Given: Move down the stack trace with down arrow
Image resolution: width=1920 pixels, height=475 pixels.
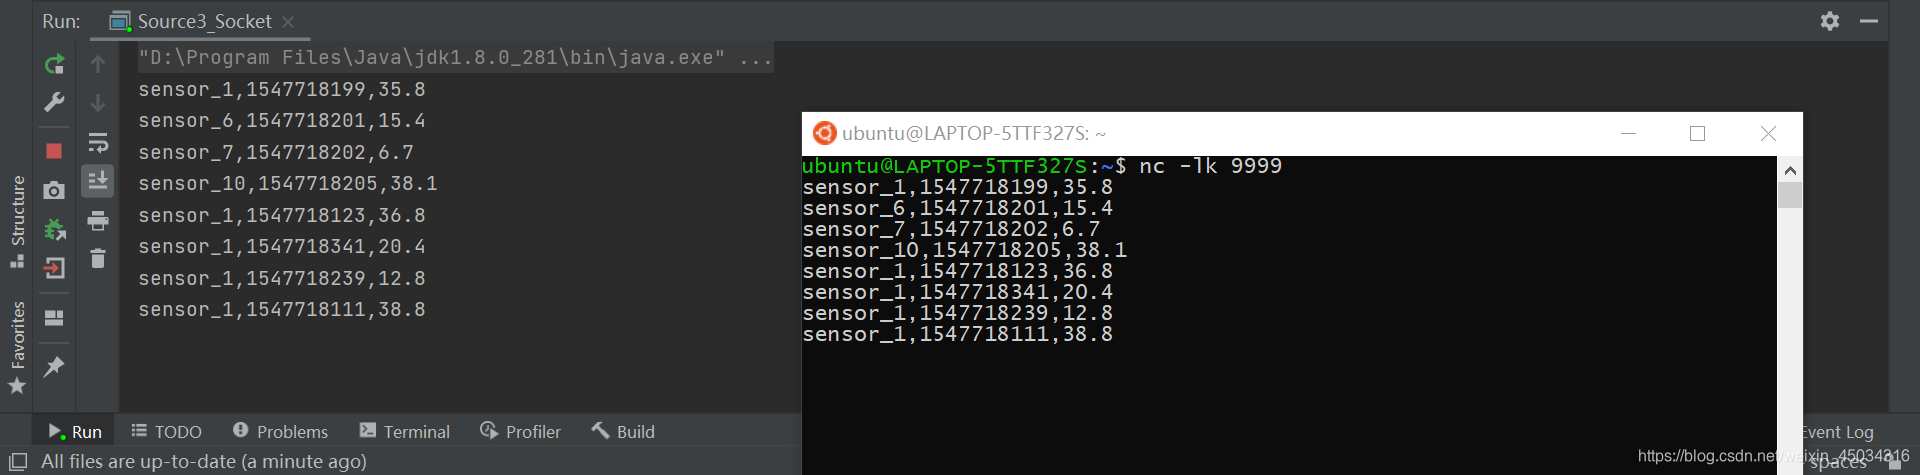Looking at the screenshot, I should tap(98, 103).
